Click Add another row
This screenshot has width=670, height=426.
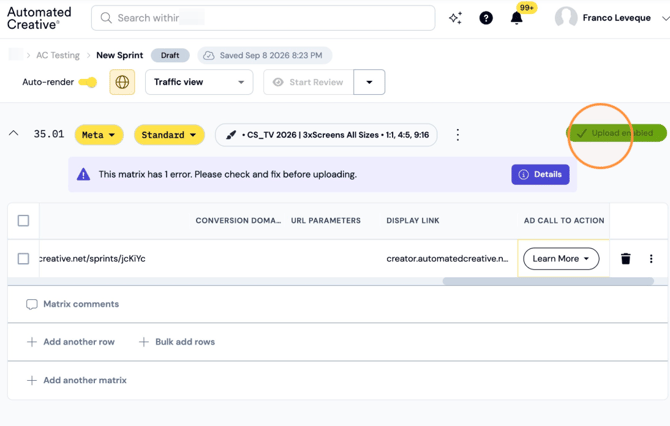tap(71, 342)
